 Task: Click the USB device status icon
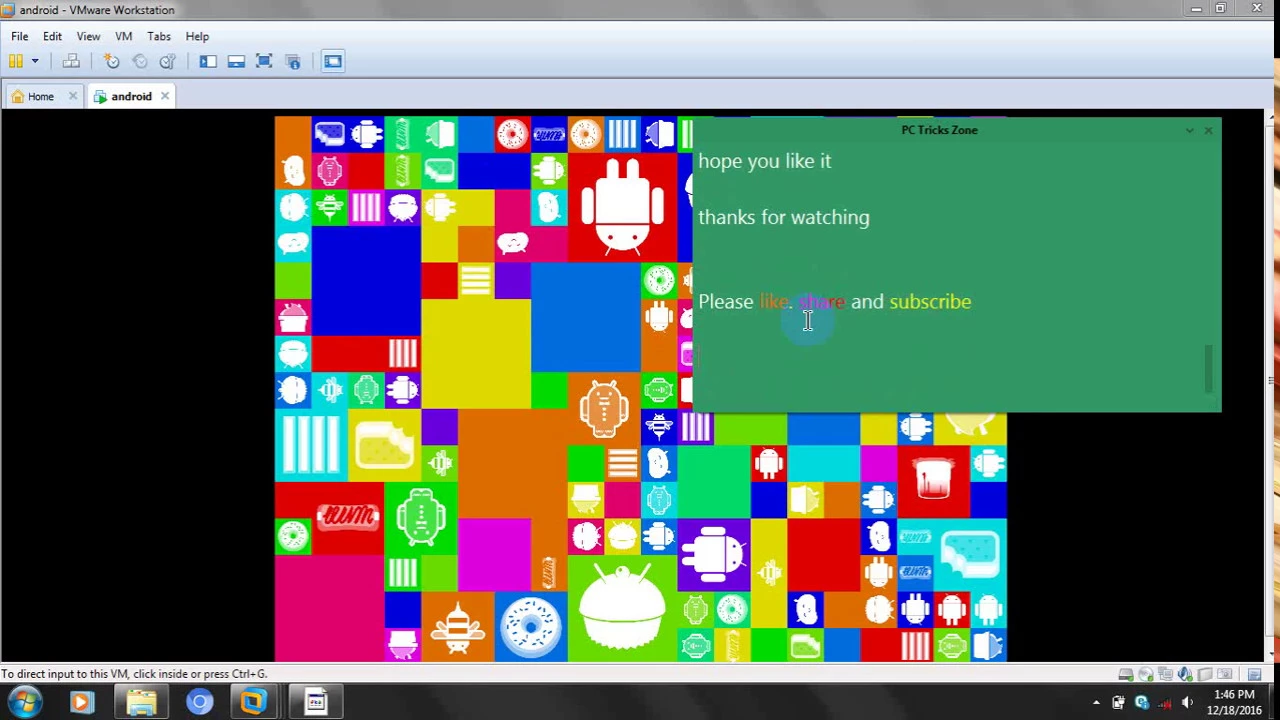tap(1206, 674)
